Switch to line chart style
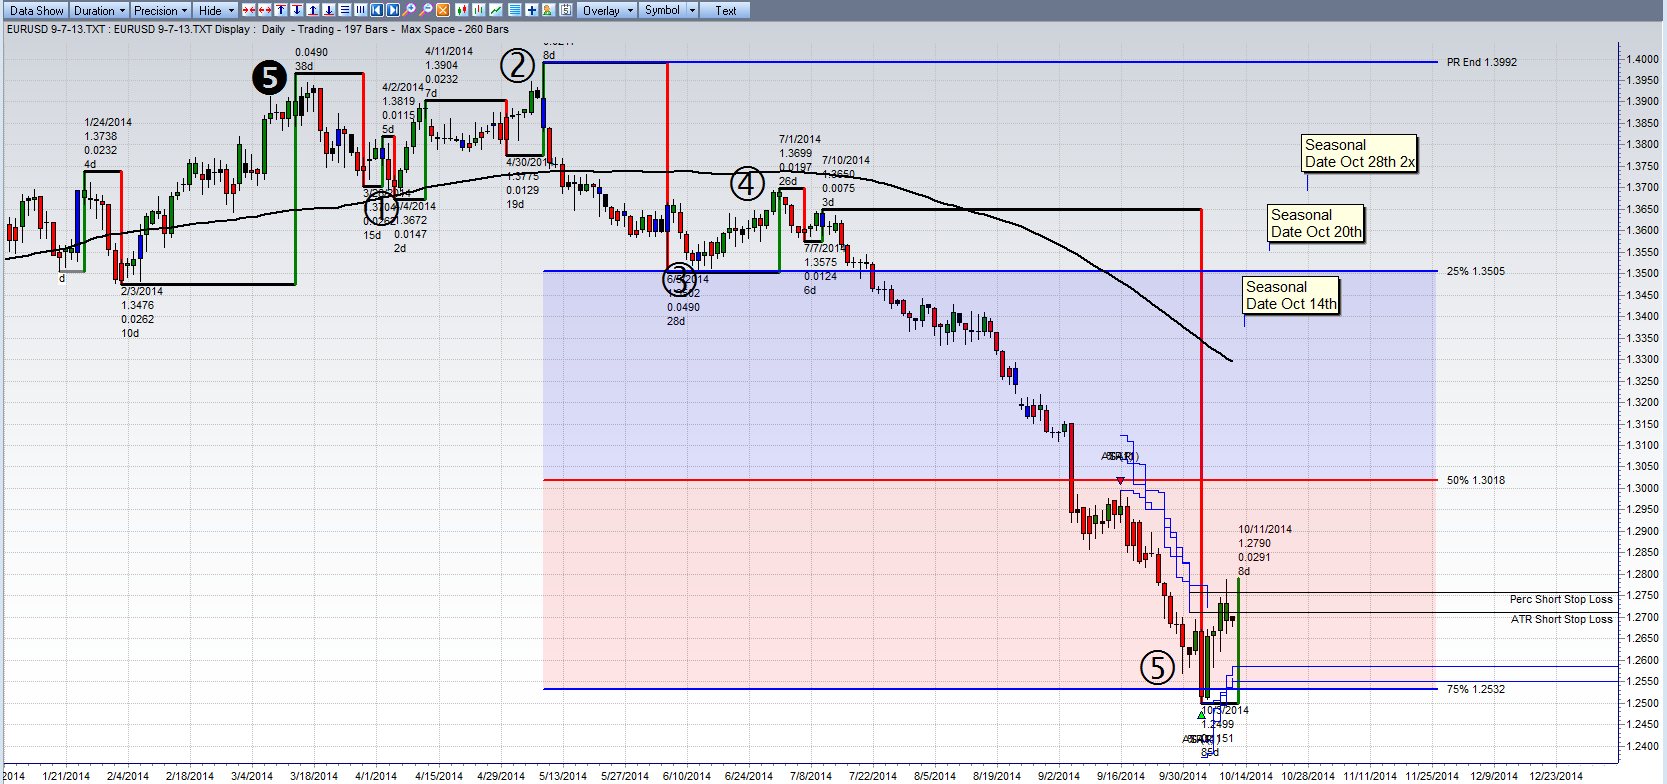Viewport: 1667px width, 784px height. point(496,10)
